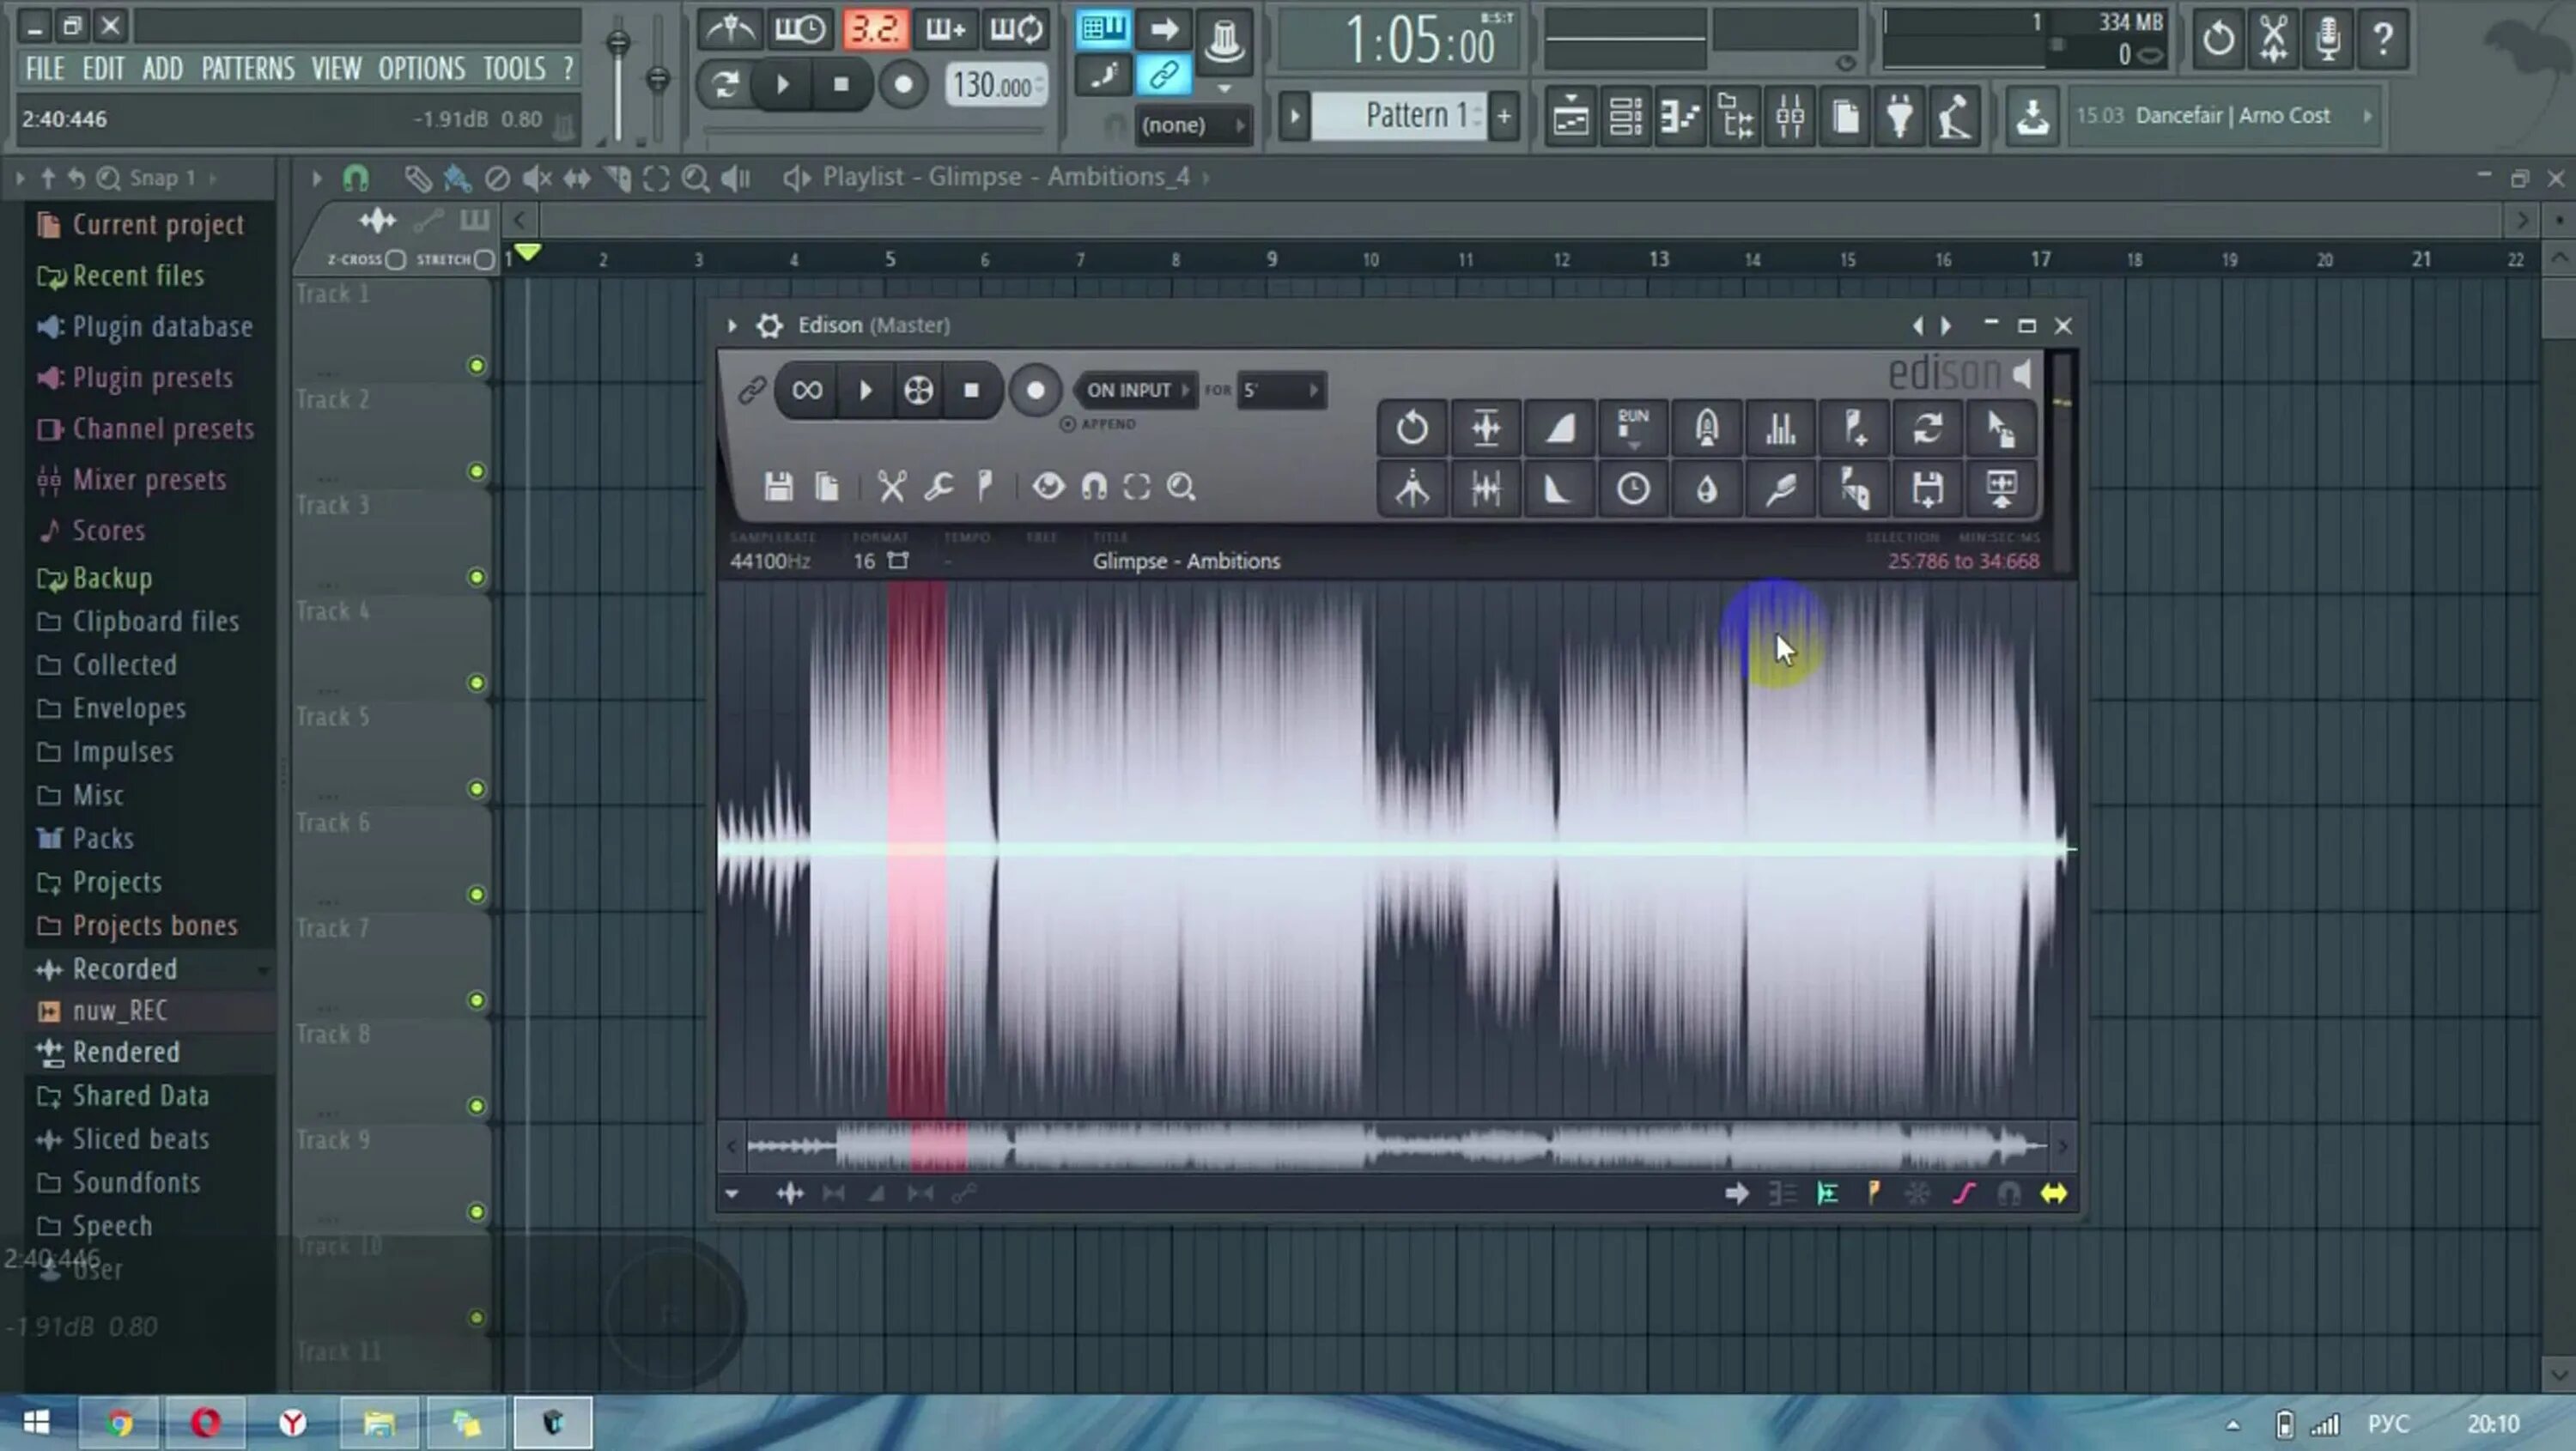The height and width of the screenshot is (1451, 2576).
Task: Open the mixer from the main toolbar
Action: 1789,117
